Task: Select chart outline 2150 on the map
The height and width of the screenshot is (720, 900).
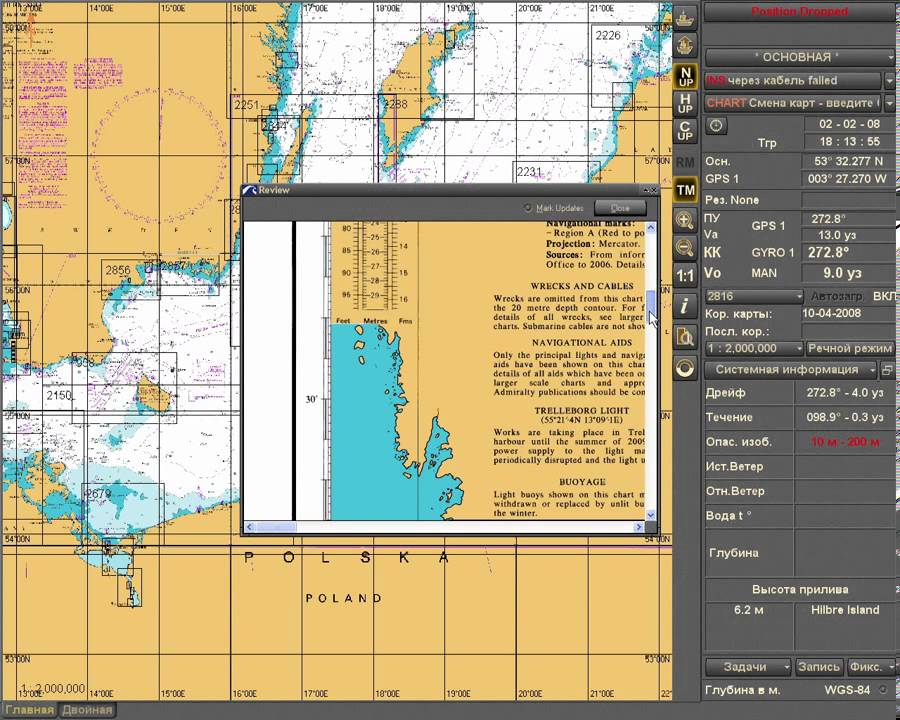Action: 59,396
